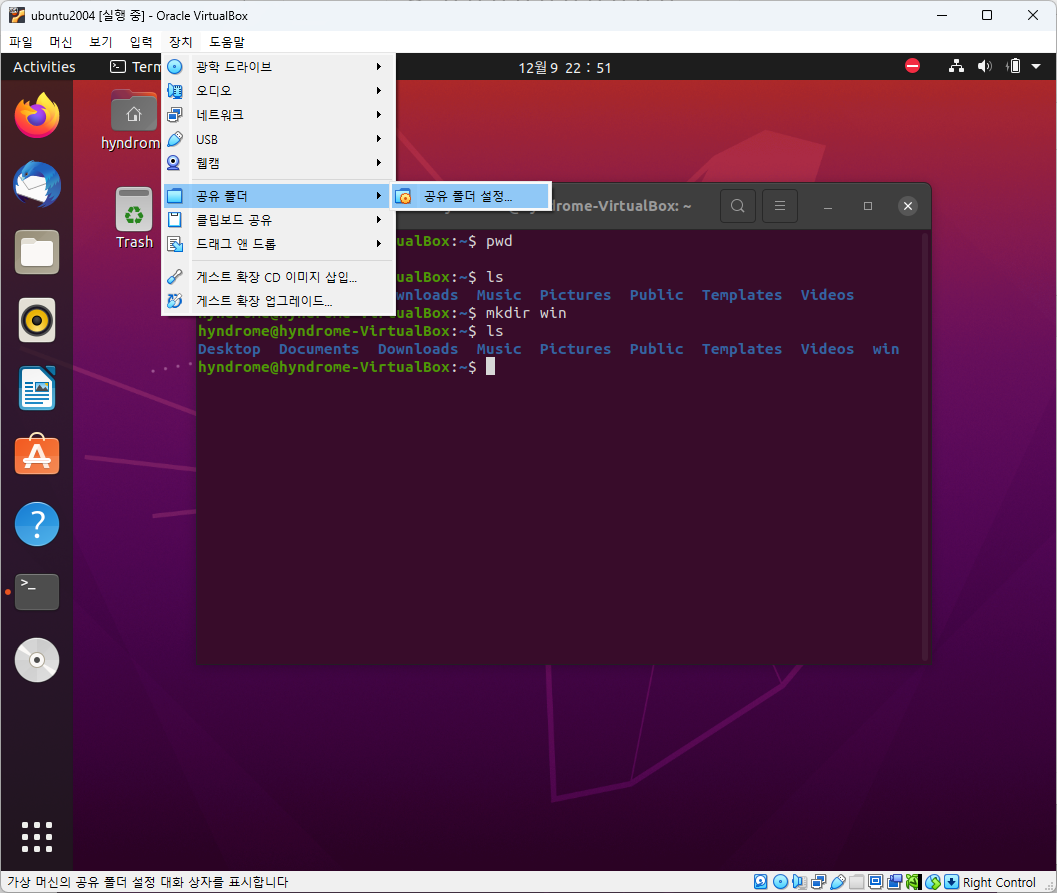Screen dimensions: 1057x893
Task: Expand the 클립보드 공유 submenu arrow
Action: (x=379, y=220)
